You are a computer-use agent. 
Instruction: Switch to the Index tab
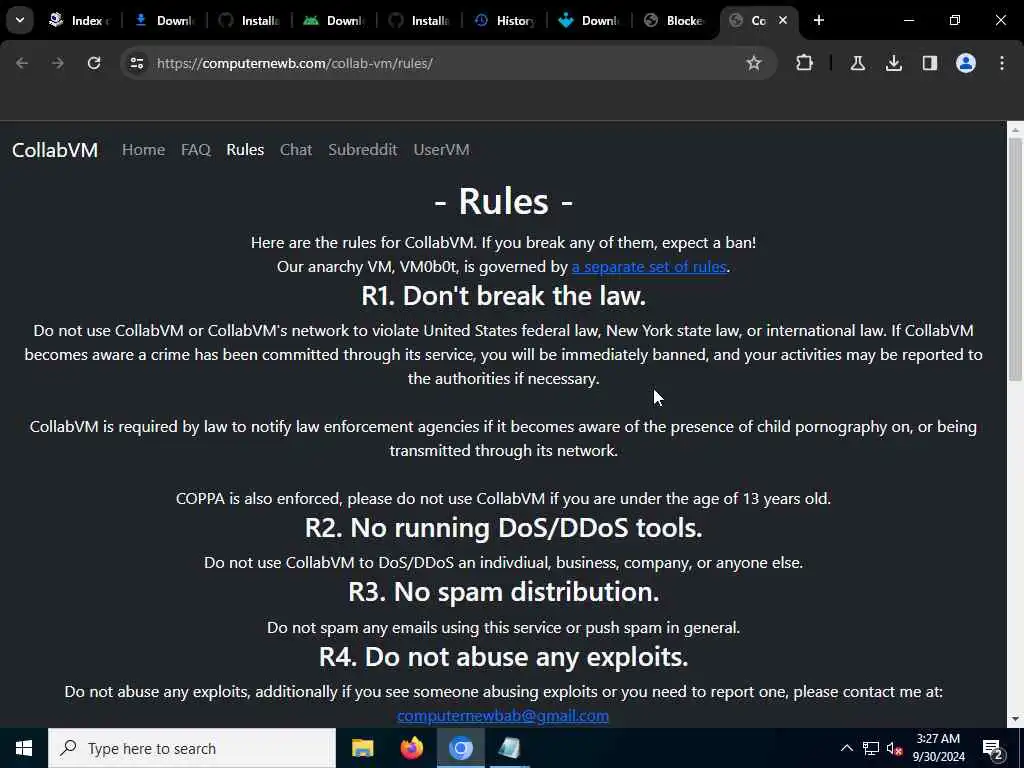(x=78, y=20)
